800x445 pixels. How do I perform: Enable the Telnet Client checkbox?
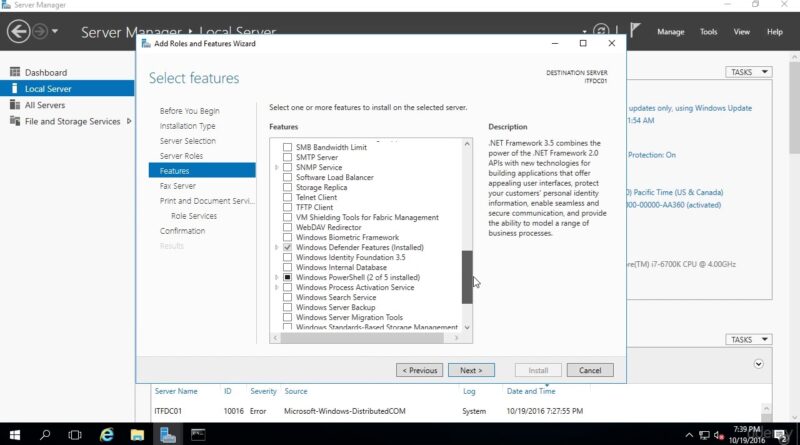(287, 197)
